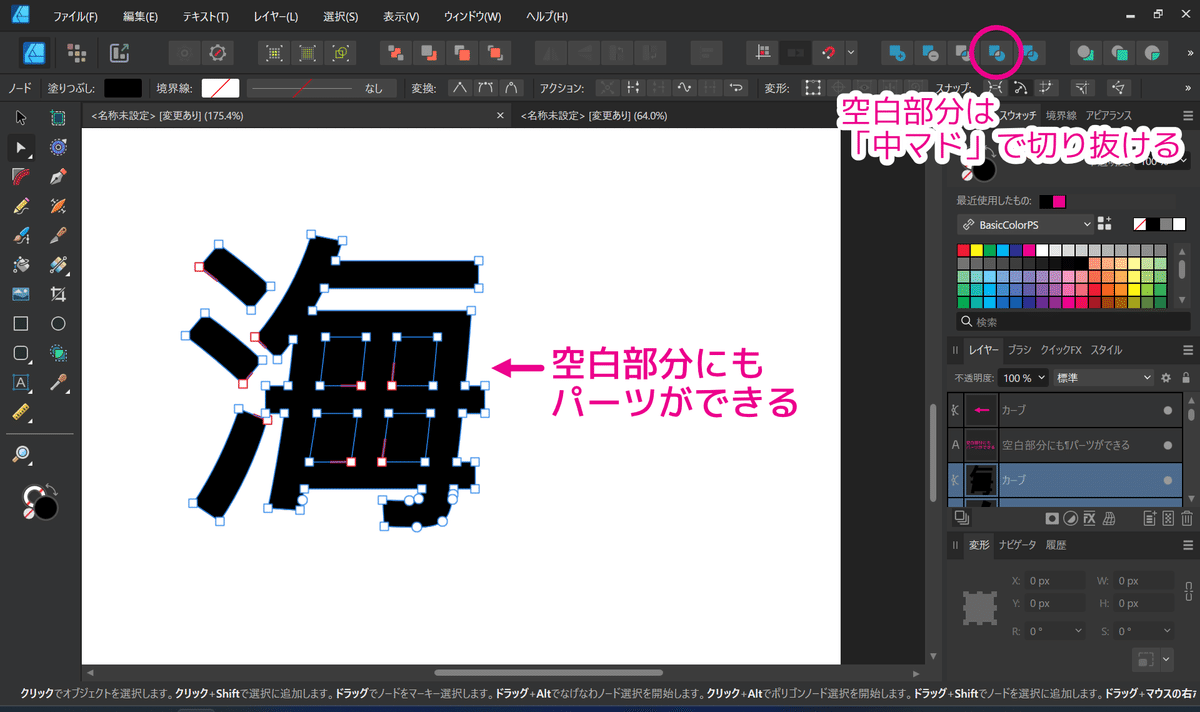Select the Artboard tool
The width and height of the screenshot is (1200, 712).
pos(58,119)
